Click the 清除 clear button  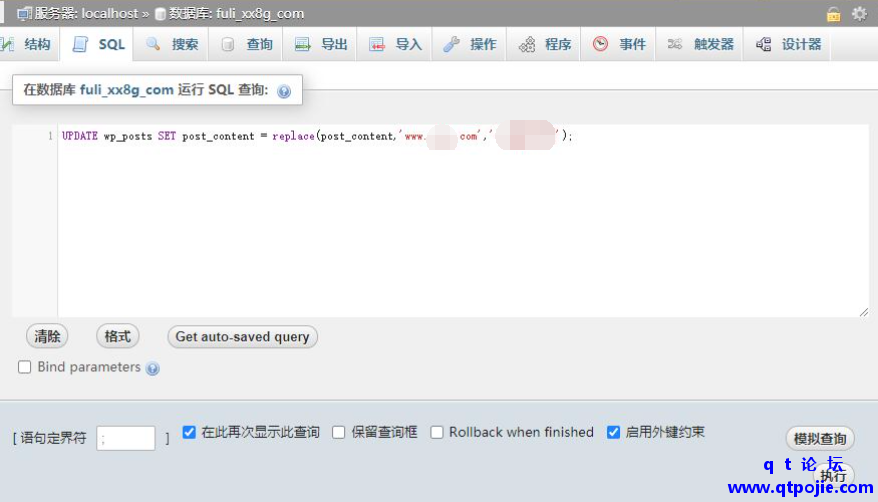click(47, 336)
